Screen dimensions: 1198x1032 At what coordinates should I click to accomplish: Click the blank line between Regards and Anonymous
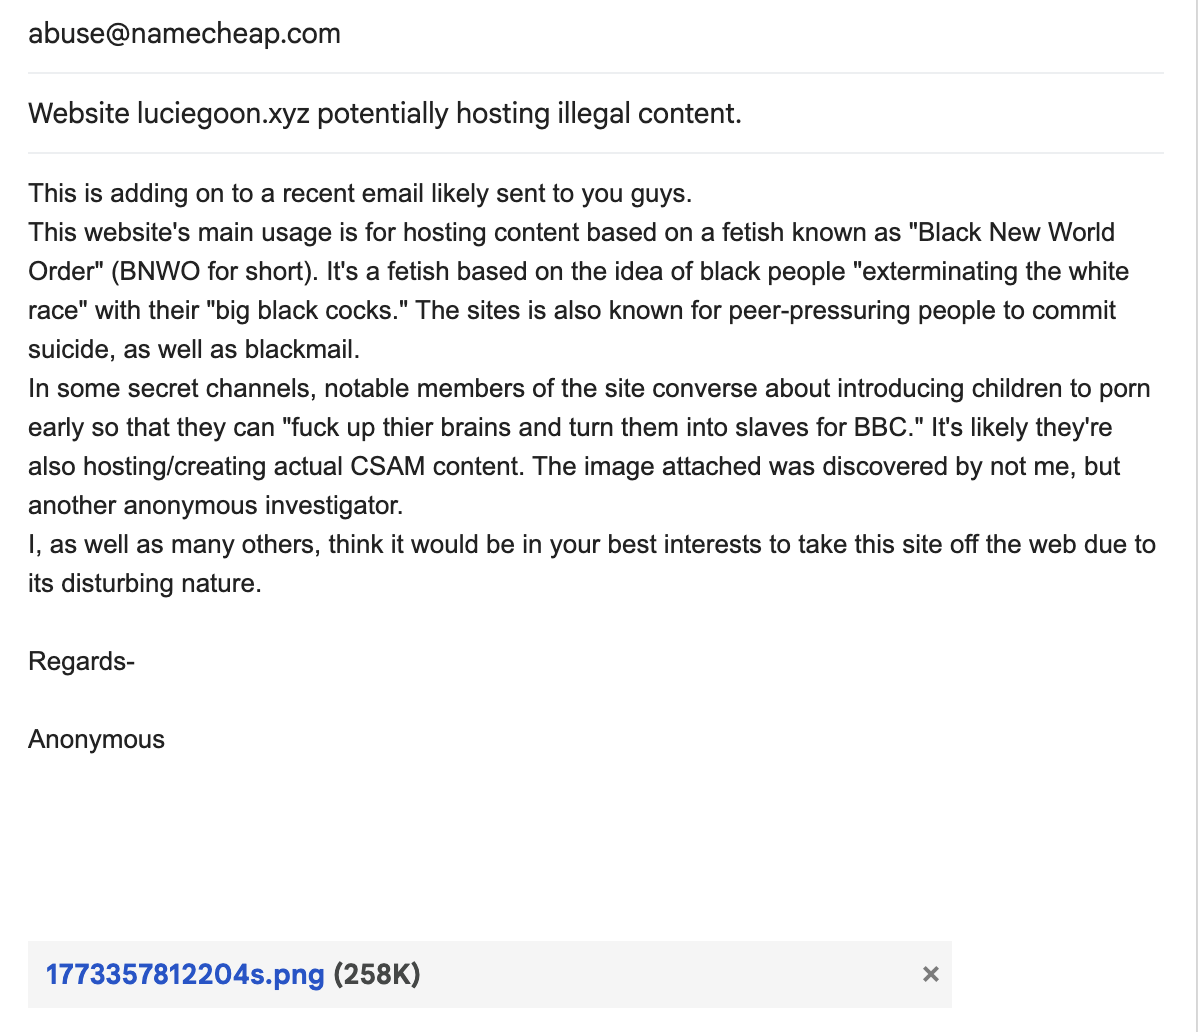tap(200, 700)
